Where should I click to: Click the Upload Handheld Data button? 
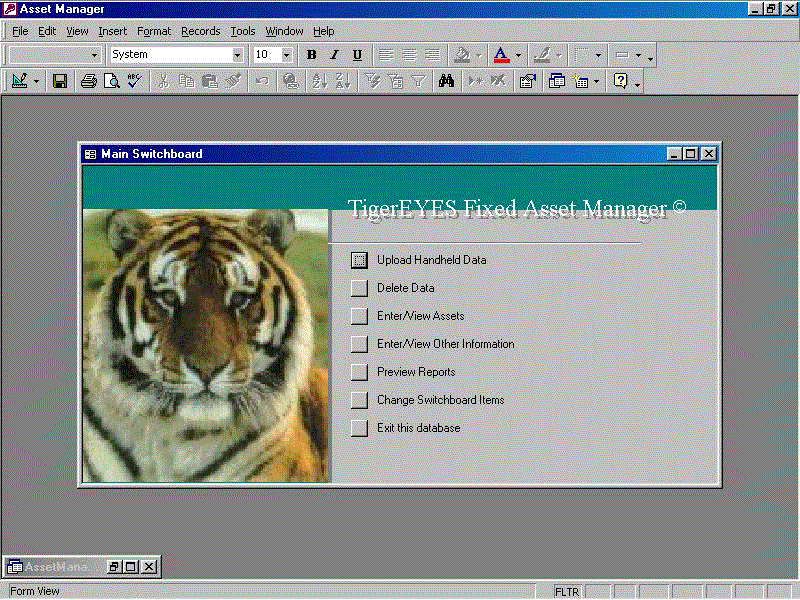359,260
